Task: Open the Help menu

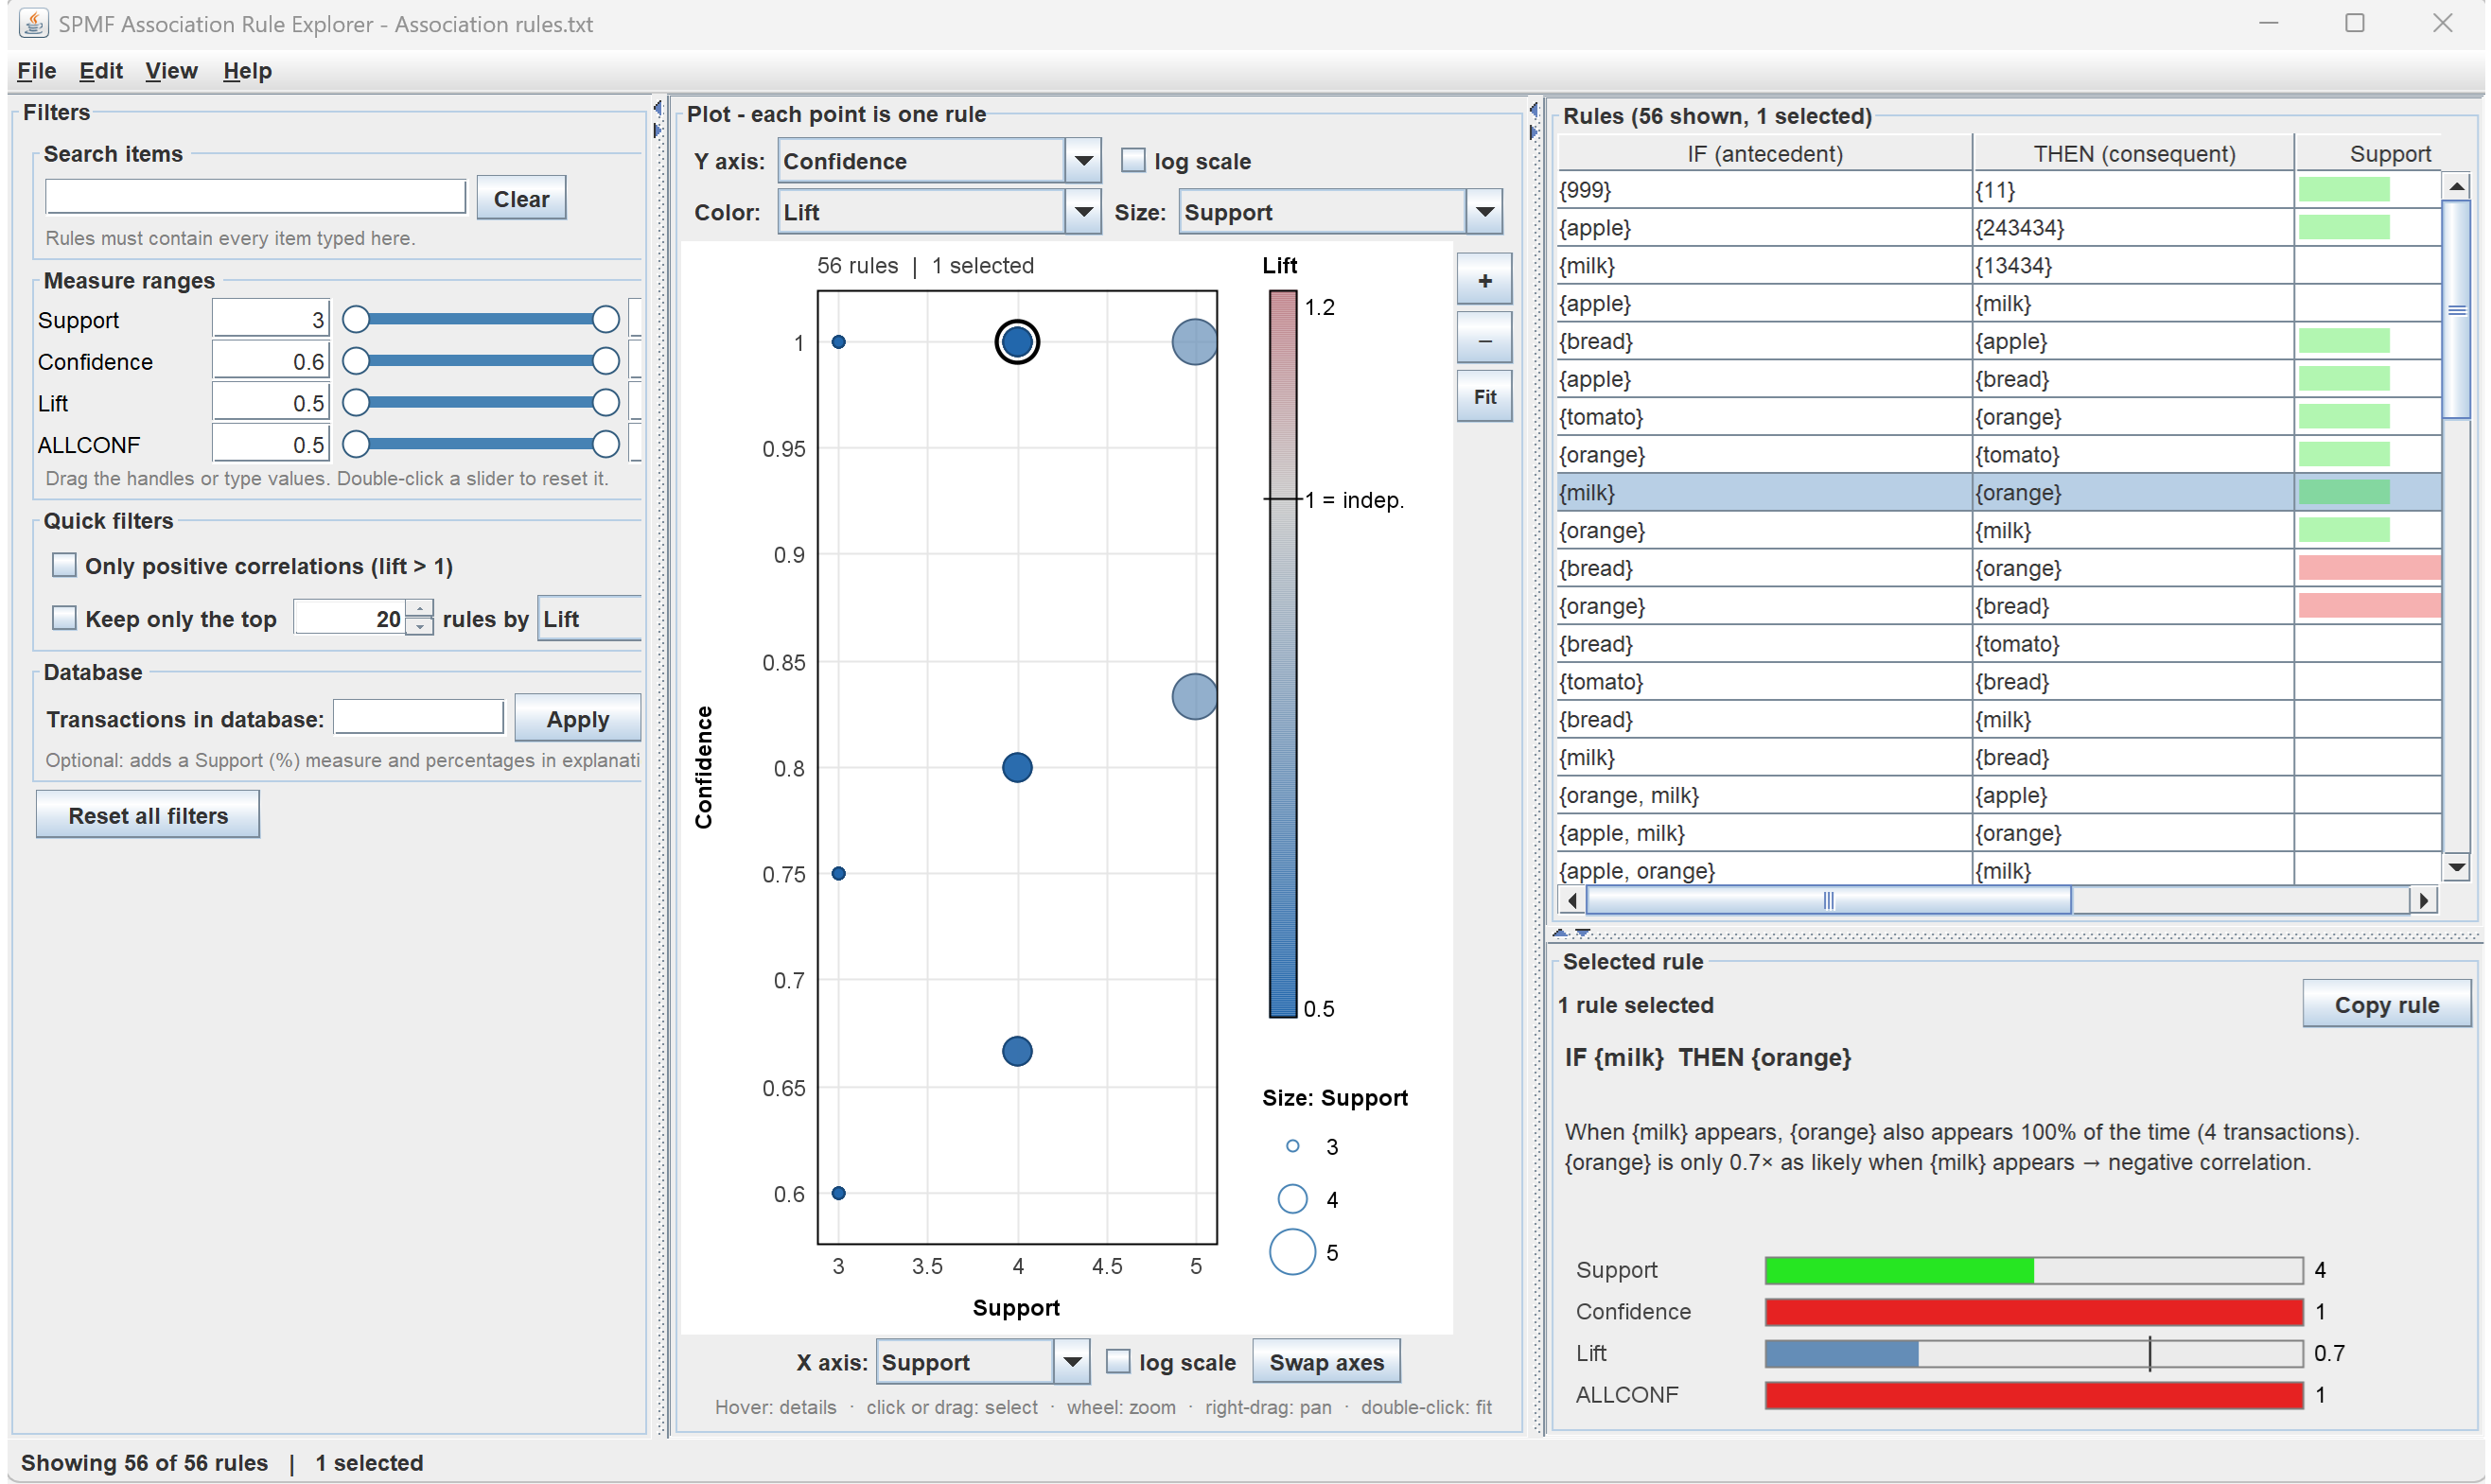Action: pos(247,71)
